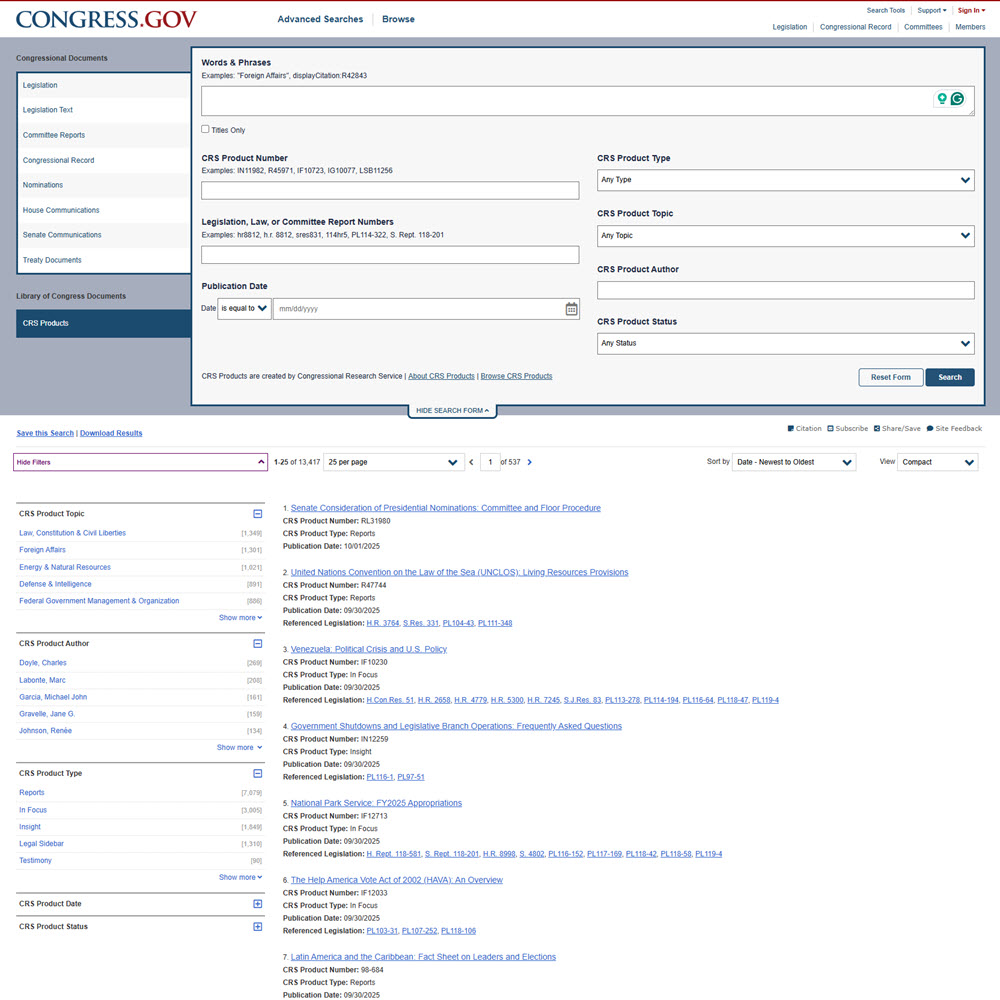1000x1000 pixels.
Task: Enable the Titles Only checkbox
Action: 206,129
